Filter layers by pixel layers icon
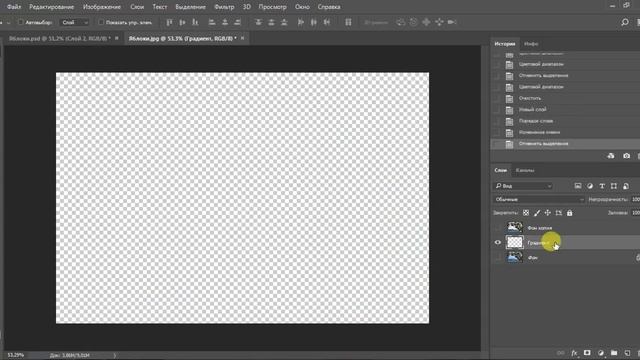 [578, 186]
